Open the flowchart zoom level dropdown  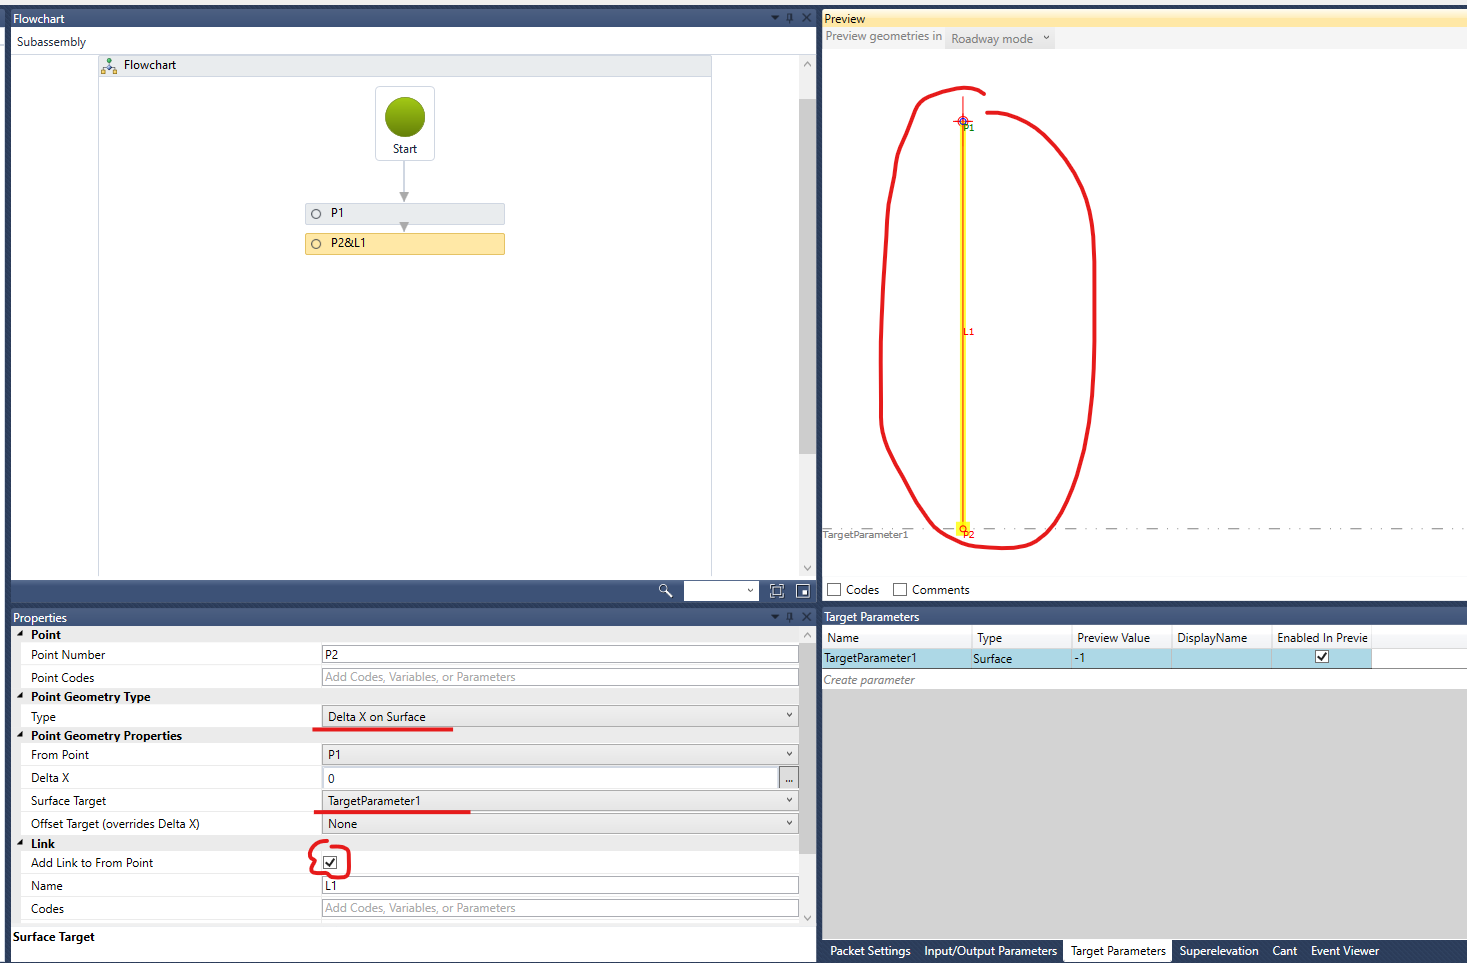721,591
